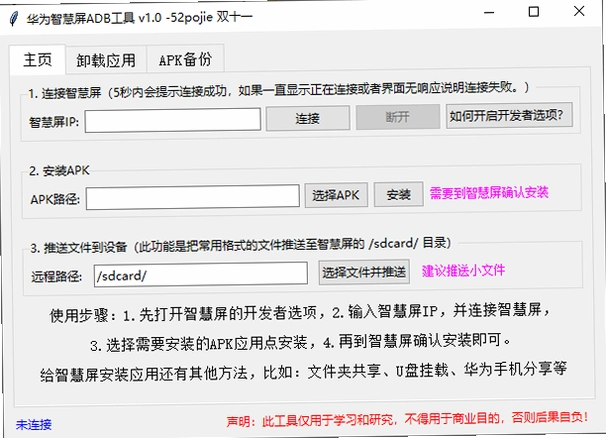
Task: Click the 2. 安装APK group title
Action: pyautogui.click(x=60, y=170)
